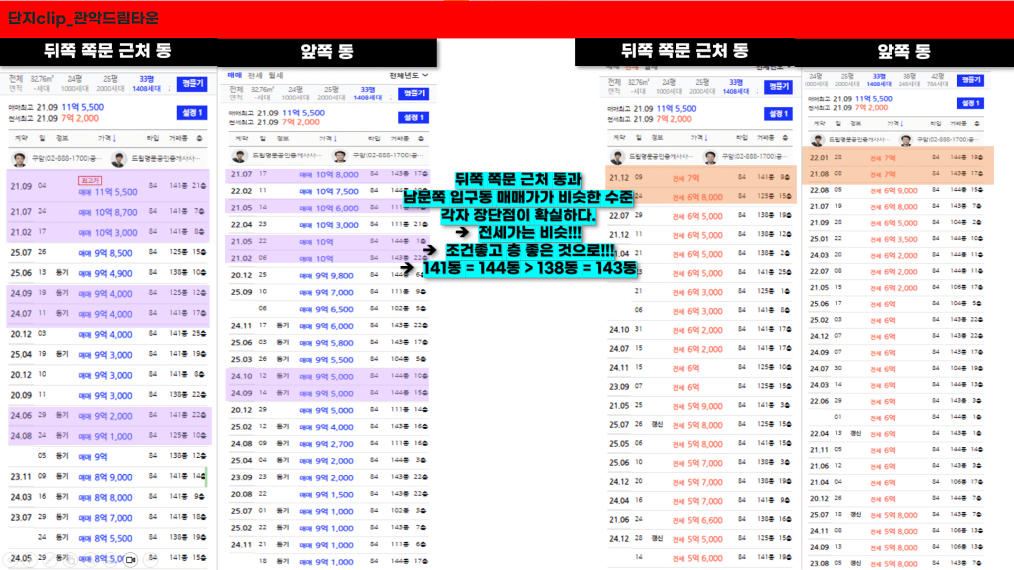This screenshot has width=1014, height=570.
Task: Click price sort arrow in the left rear-gate sale list
Action: coord(114,138)
